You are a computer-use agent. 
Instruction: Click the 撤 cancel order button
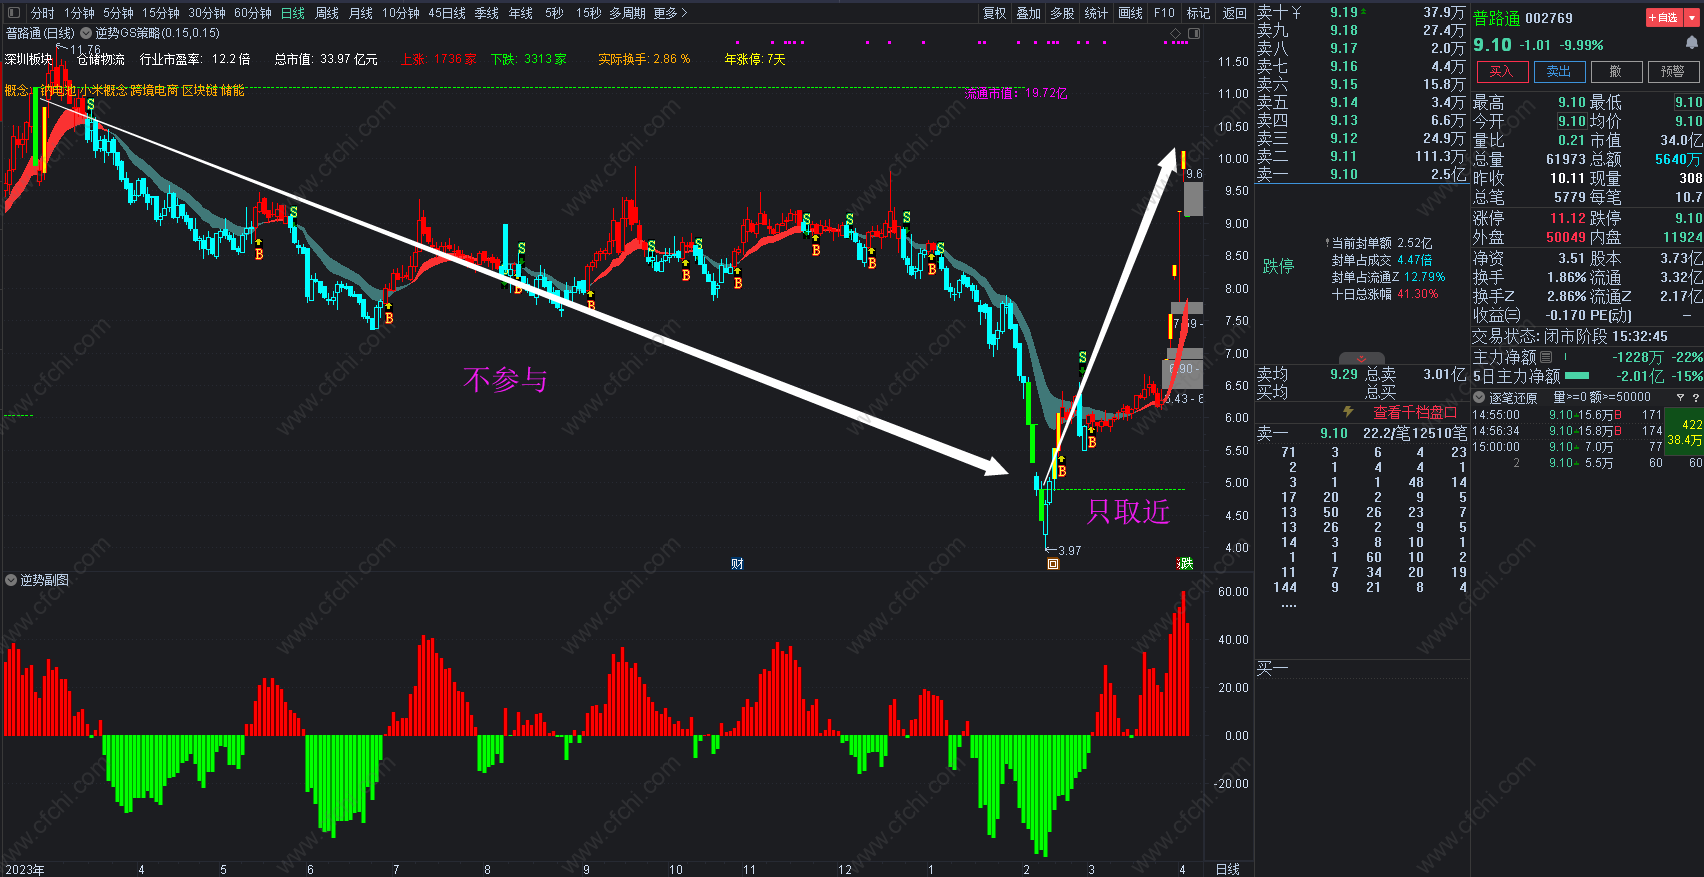(x=1616, y=71)
